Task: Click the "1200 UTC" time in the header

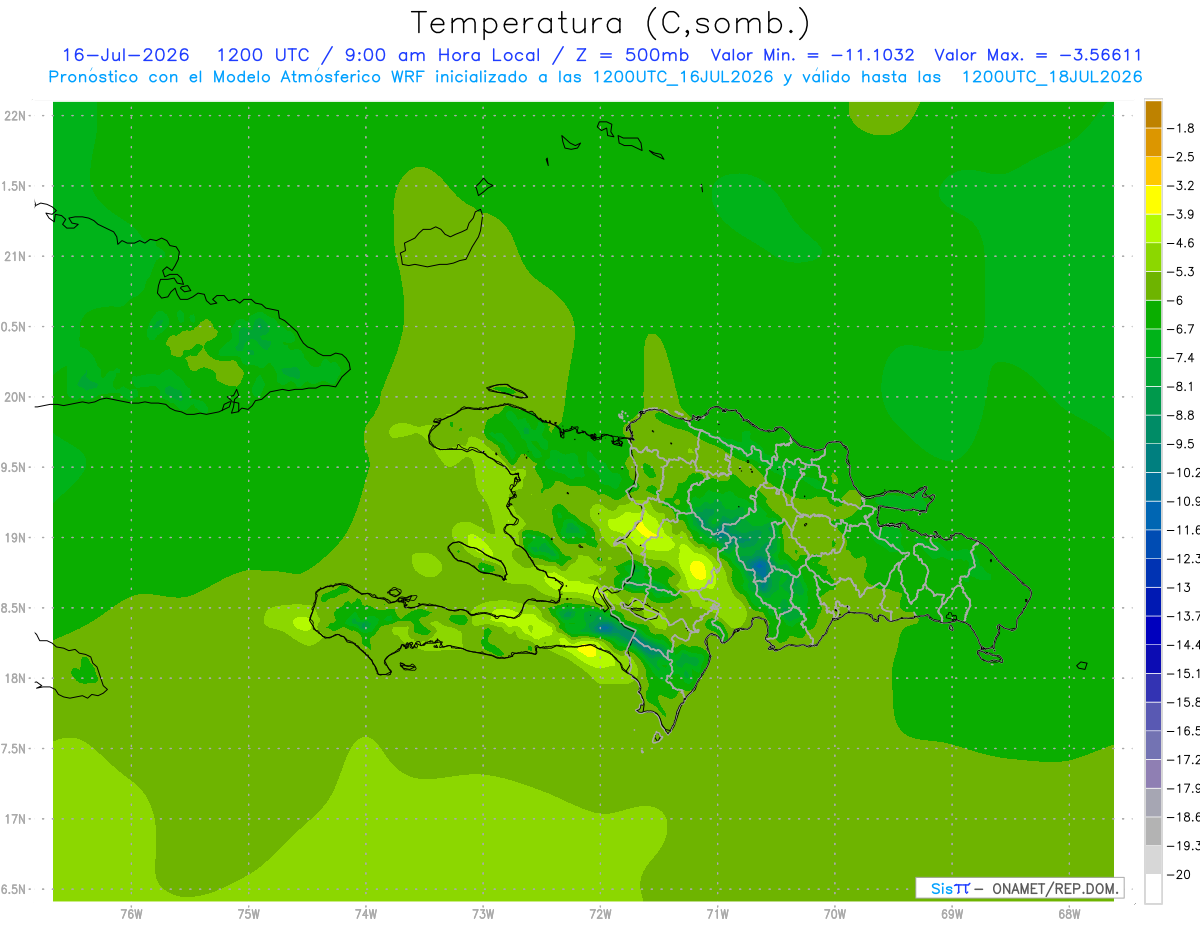Action: coord(262,55)
